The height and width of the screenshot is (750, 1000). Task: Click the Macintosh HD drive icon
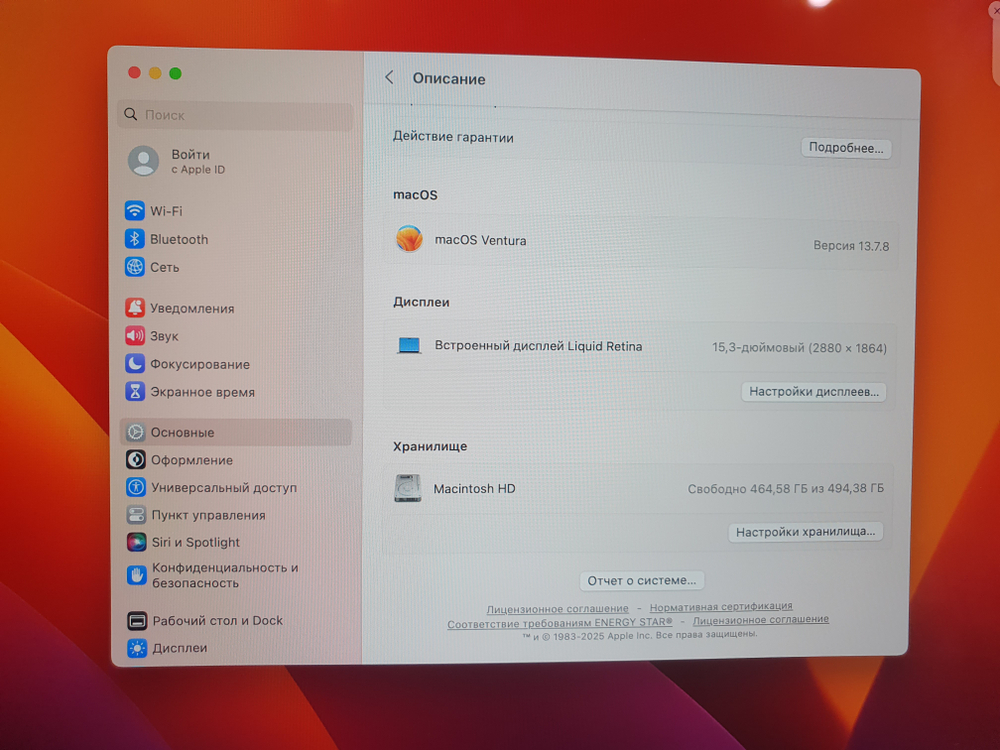[x=408, y=488]
